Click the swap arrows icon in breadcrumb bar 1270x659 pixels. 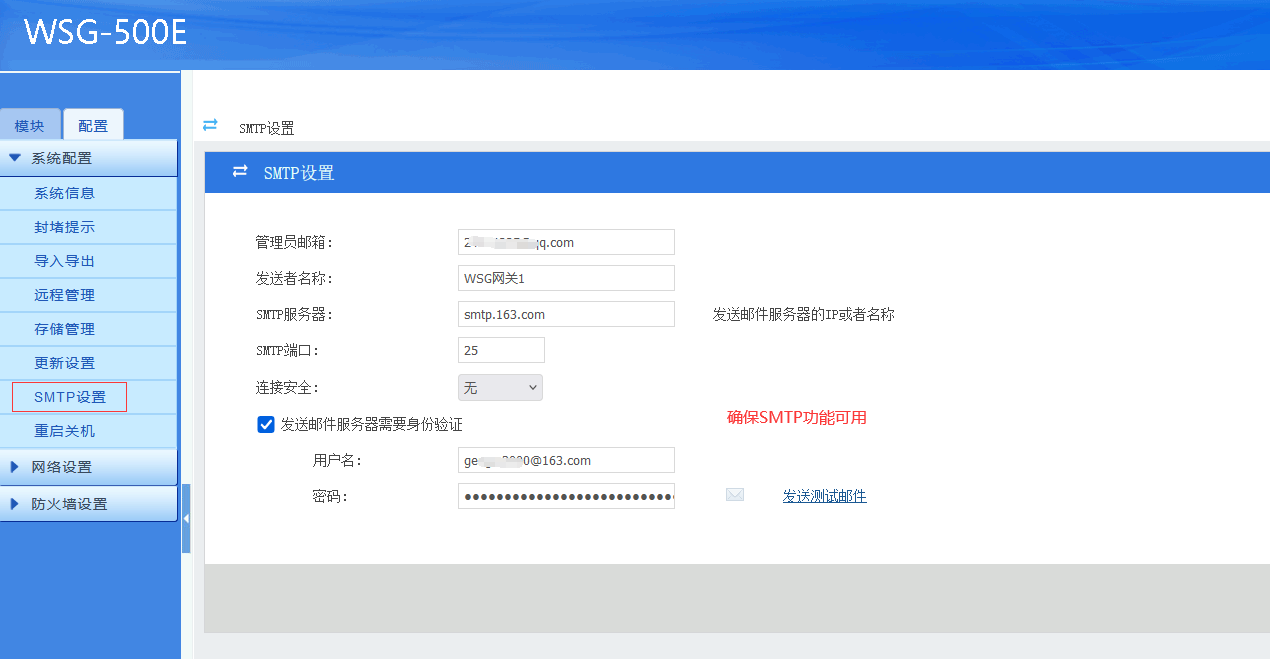pyautogui.click(x=210, y=125)
